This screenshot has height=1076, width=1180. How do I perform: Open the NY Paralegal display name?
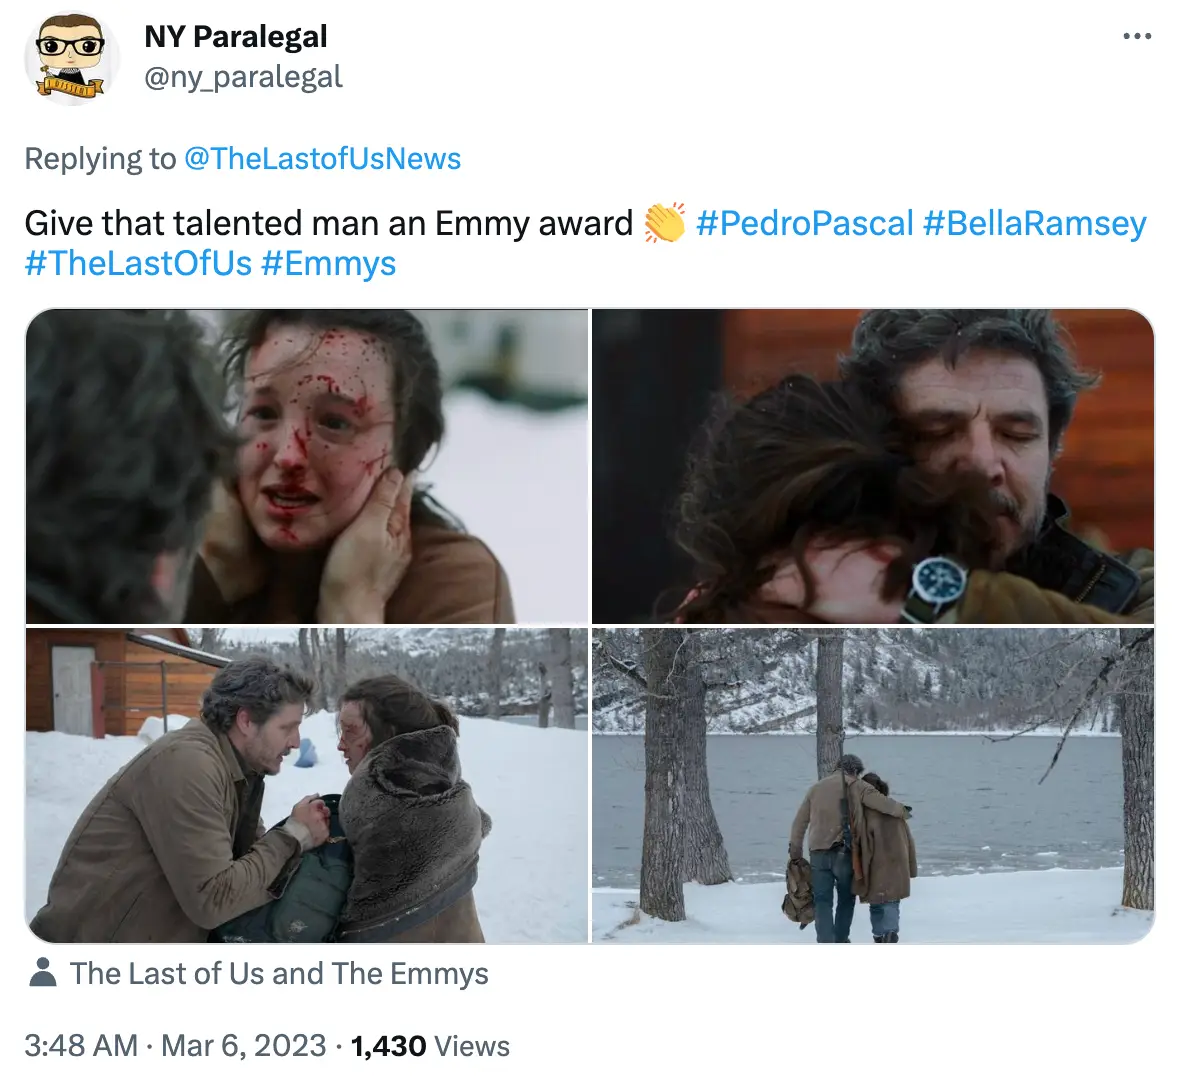point(236,37)
